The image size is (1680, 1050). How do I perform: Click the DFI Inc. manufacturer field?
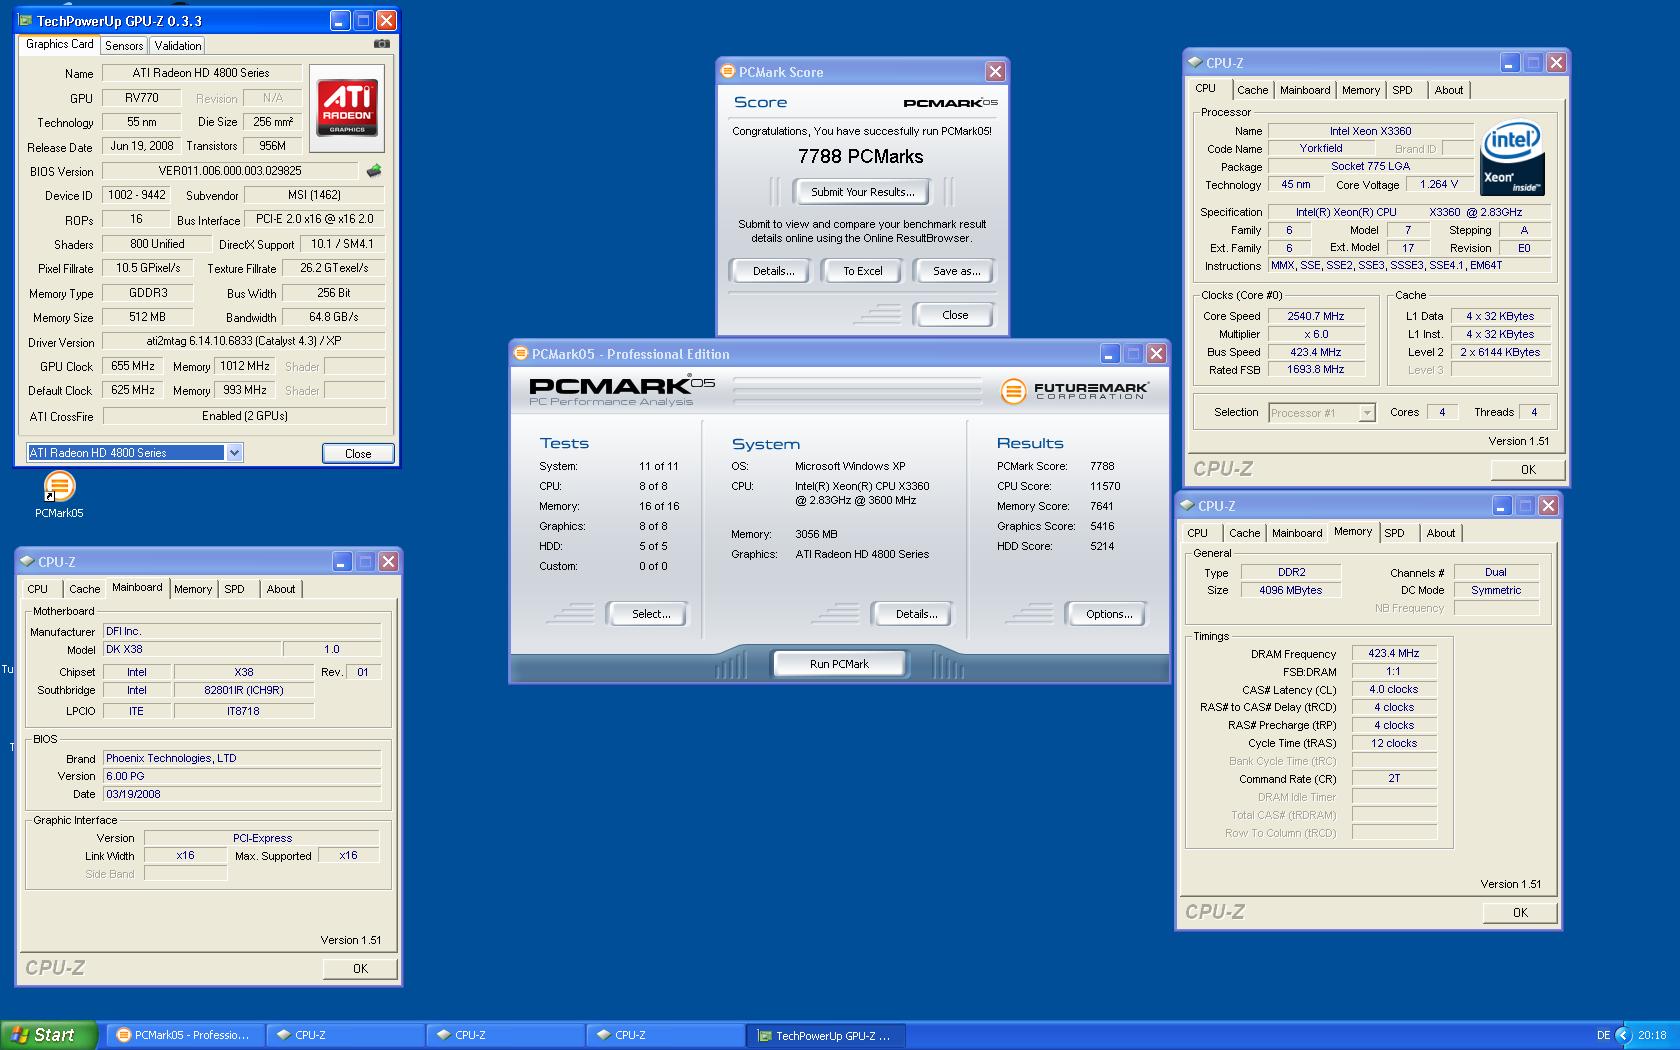pyautogui.click(x=242, y=631)
